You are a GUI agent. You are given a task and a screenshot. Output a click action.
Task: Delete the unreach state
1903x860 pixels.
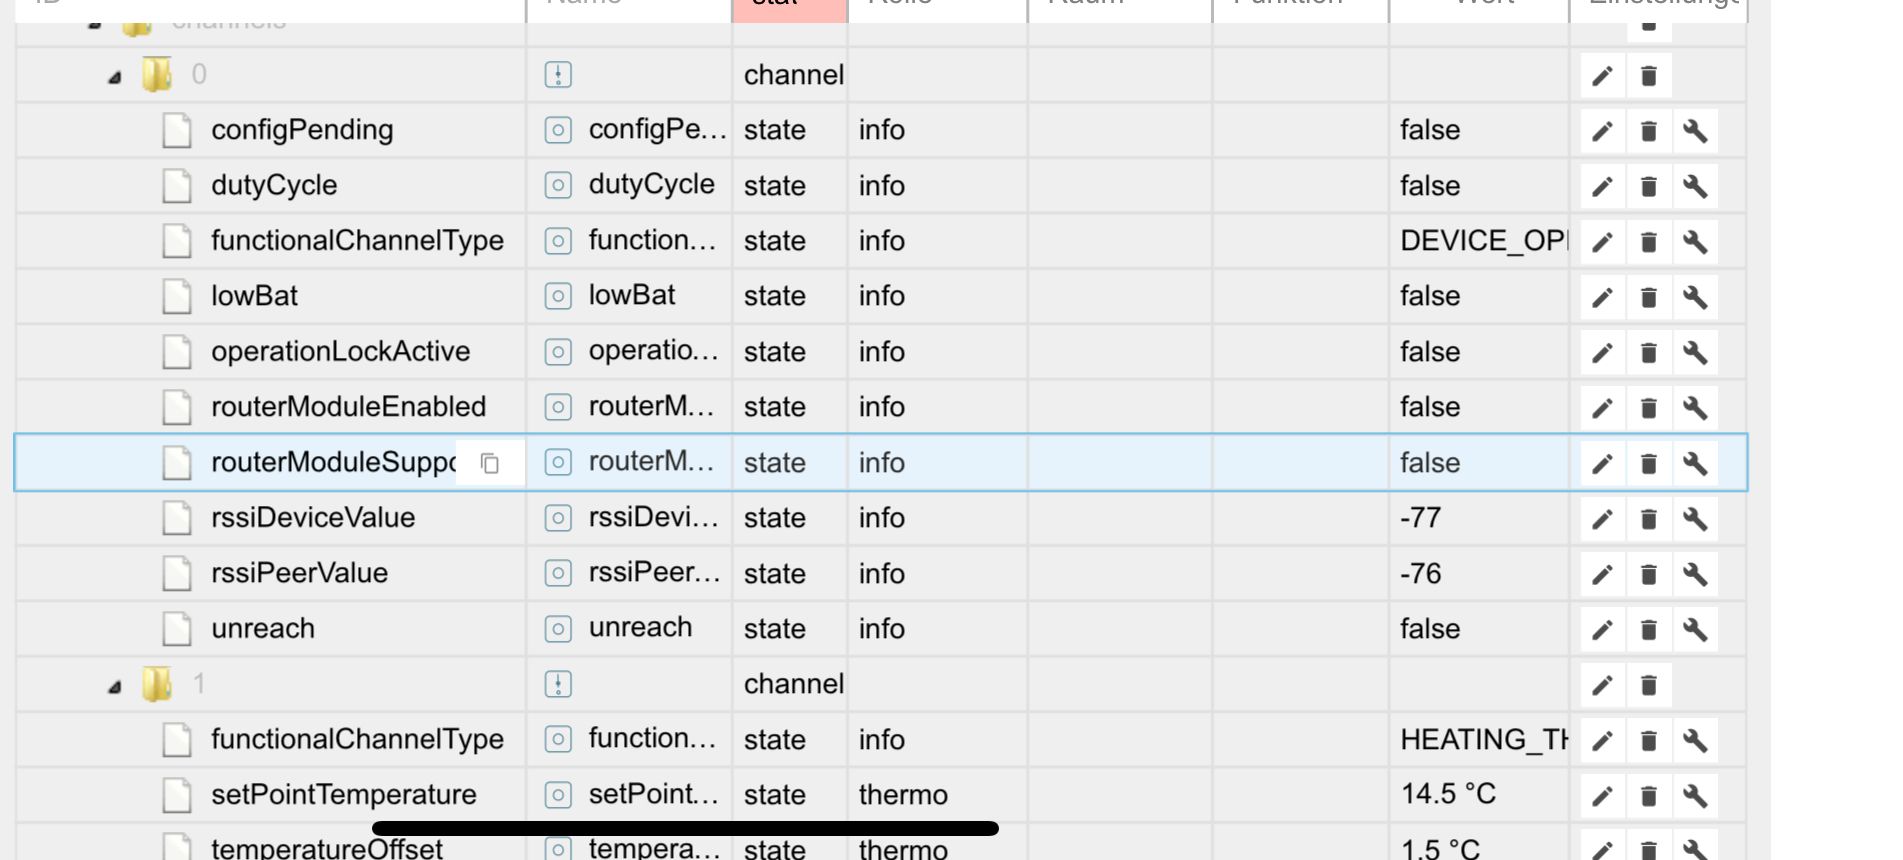click(1649, 629)
